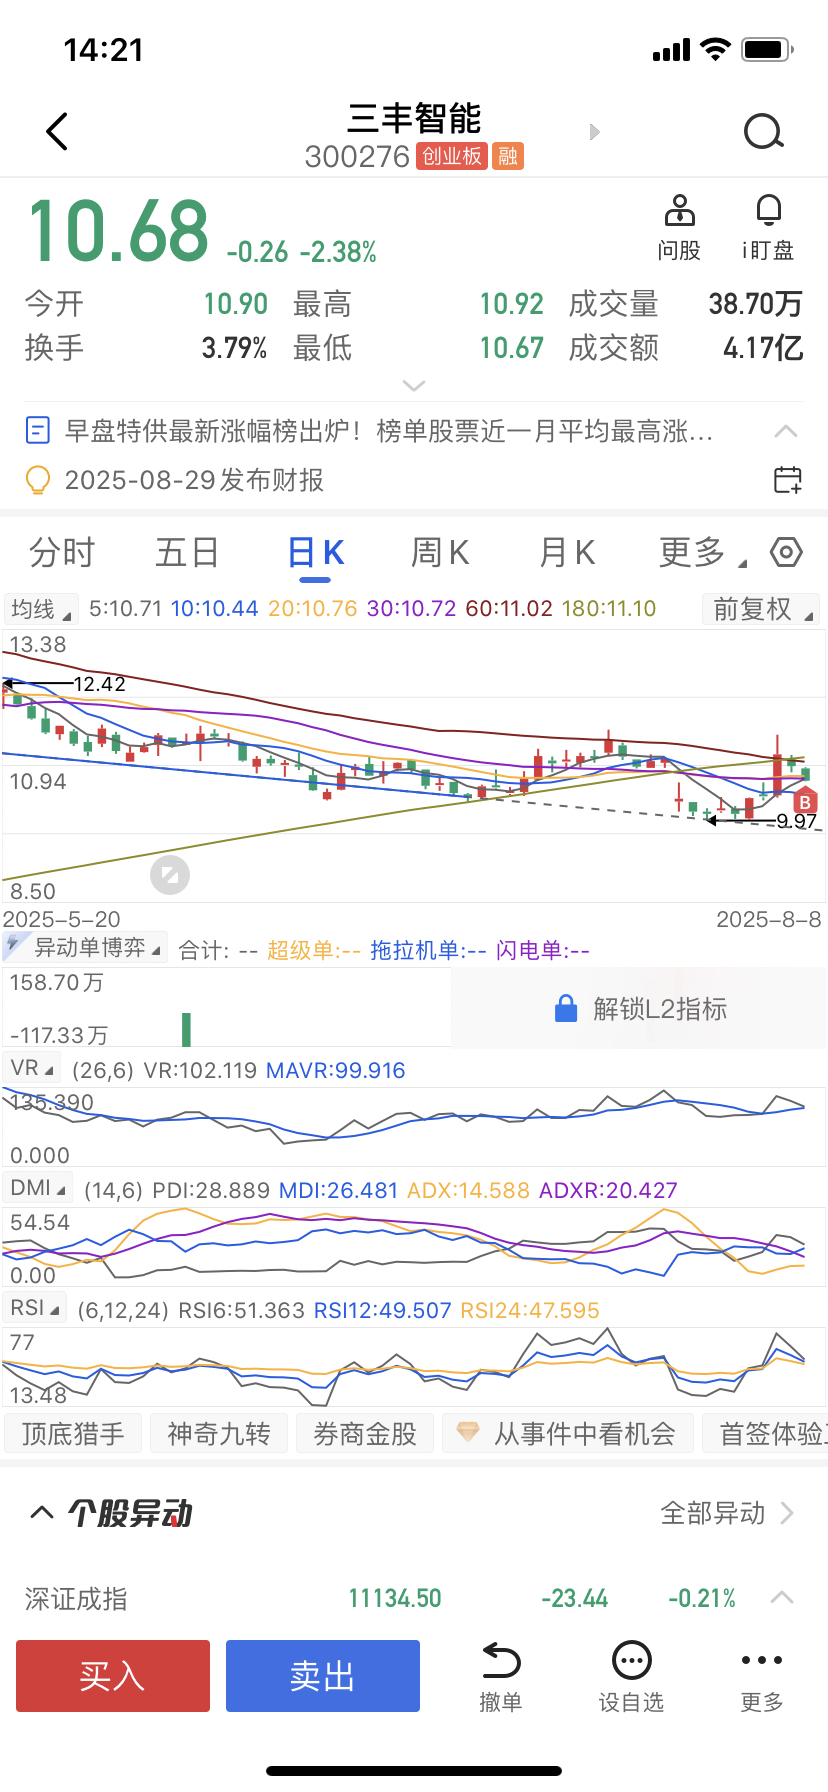828x1792 pixels.
Task: Select the 日K chart tab
Action: point(315,552)
